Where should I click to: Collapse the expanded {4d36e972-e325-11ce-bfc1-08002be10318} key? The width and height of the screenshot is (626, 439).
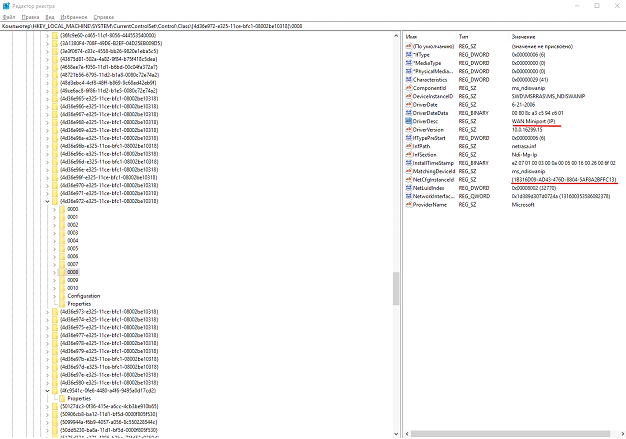pyautogui.click(x=50, y=202)
